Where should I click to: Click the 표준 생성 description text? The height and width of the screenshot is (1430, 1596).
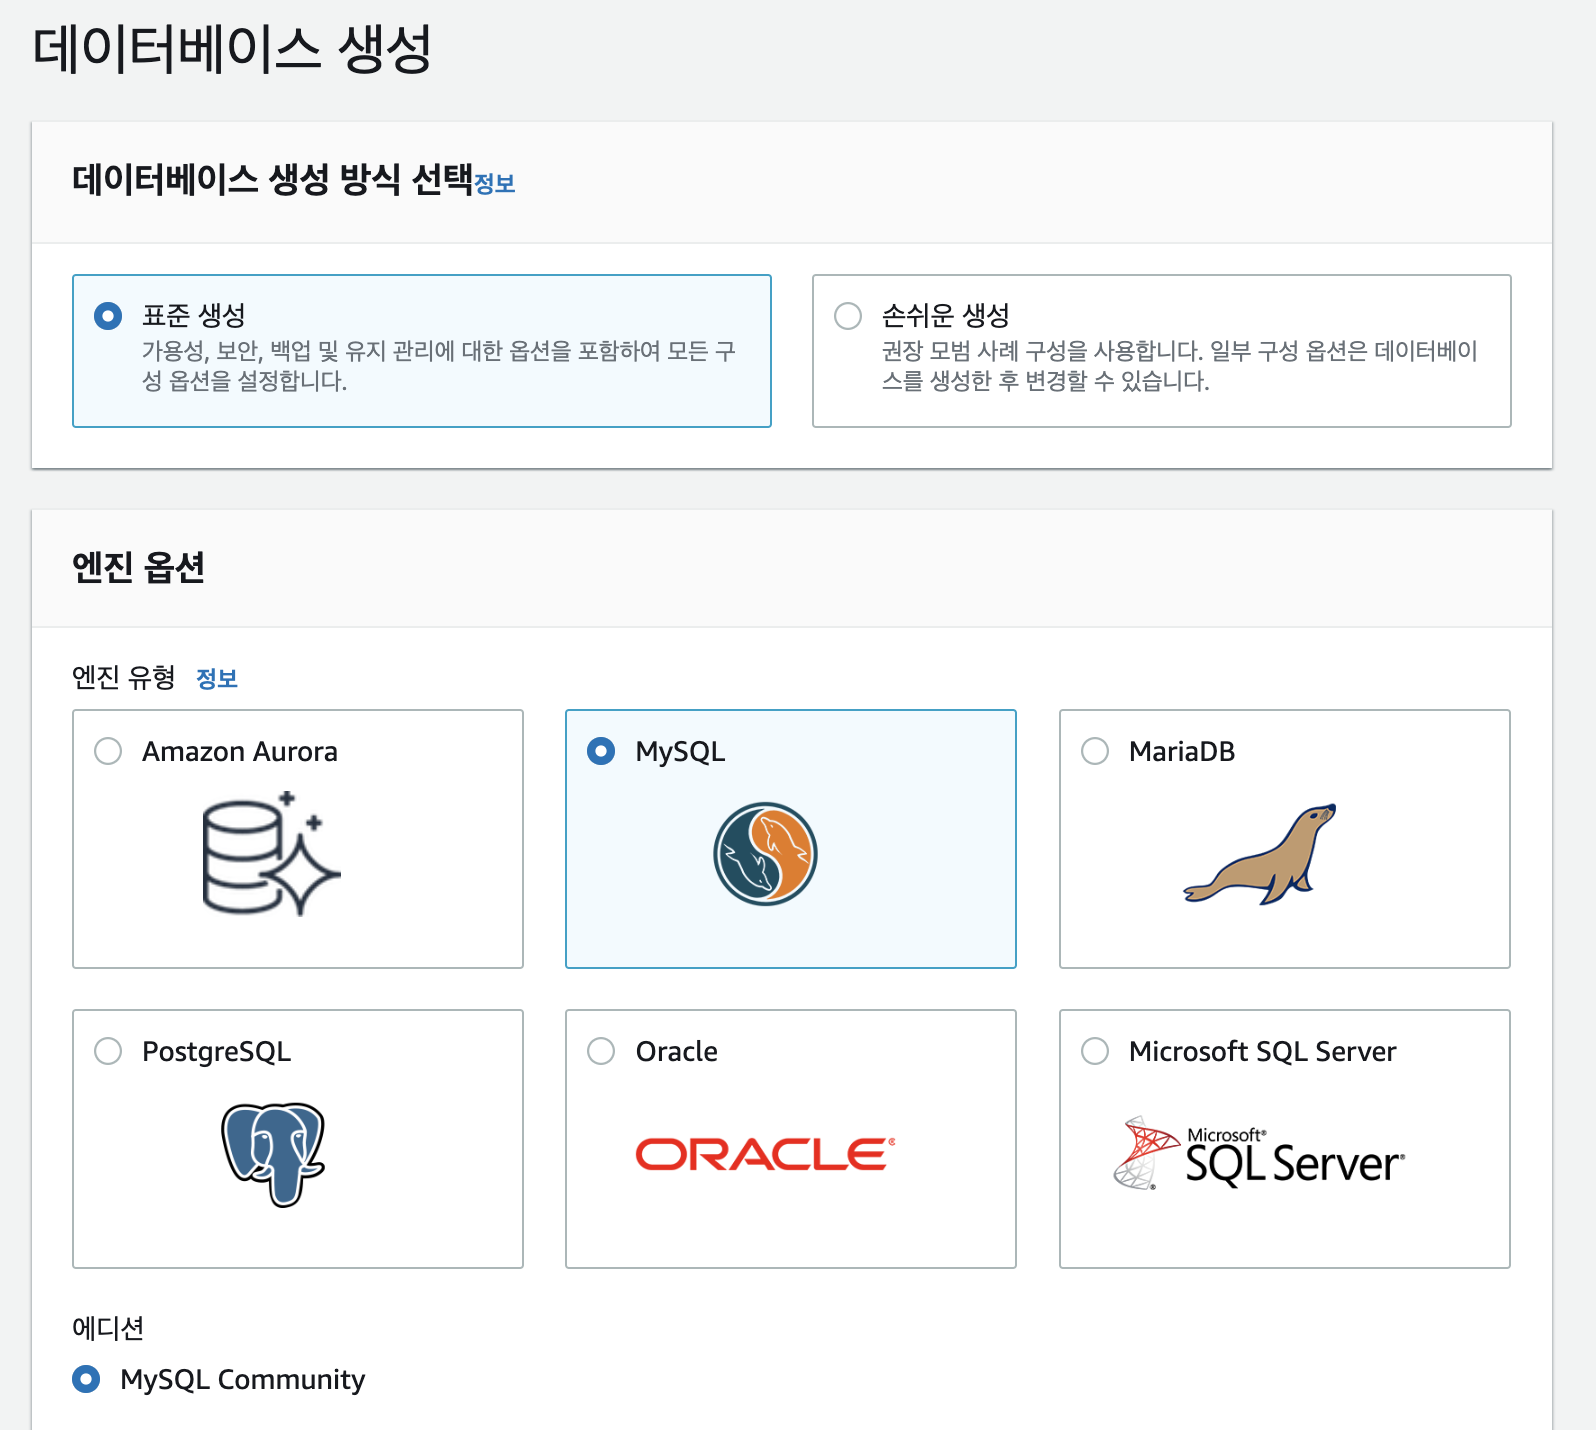(439, 366)
